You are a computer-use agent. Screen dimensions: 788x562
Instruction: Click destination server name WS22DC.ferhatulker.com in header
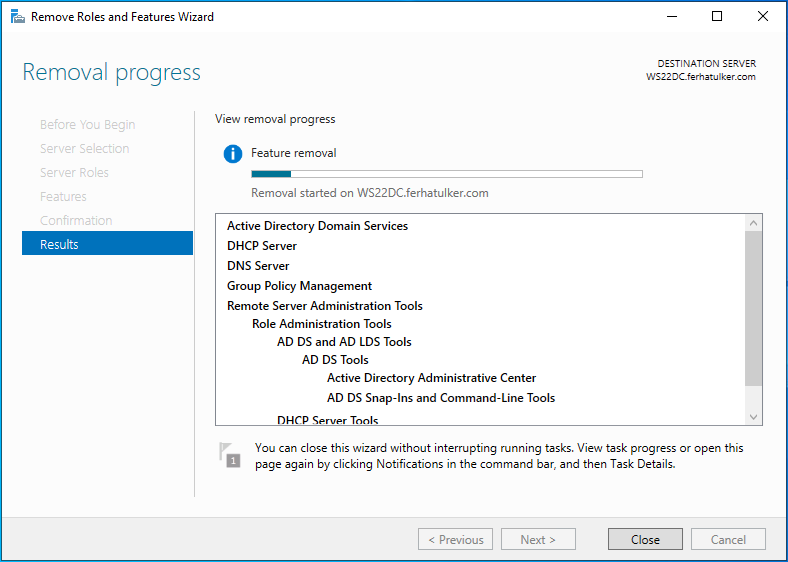(701, 77)
